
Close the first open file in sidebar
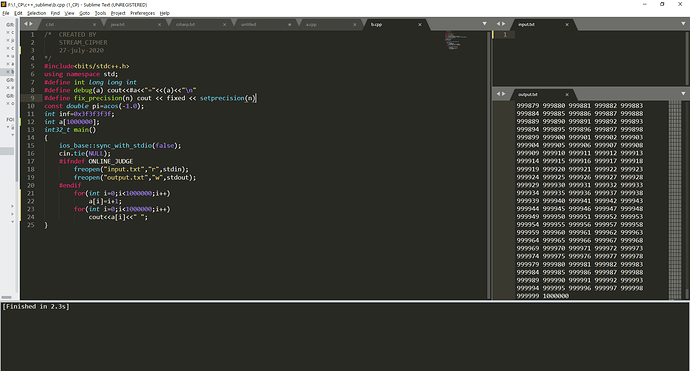click(7, 33)
